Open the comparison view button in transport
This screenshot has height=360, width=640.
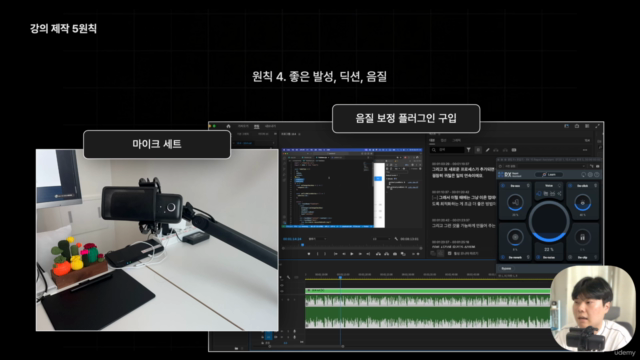[403, 254]
